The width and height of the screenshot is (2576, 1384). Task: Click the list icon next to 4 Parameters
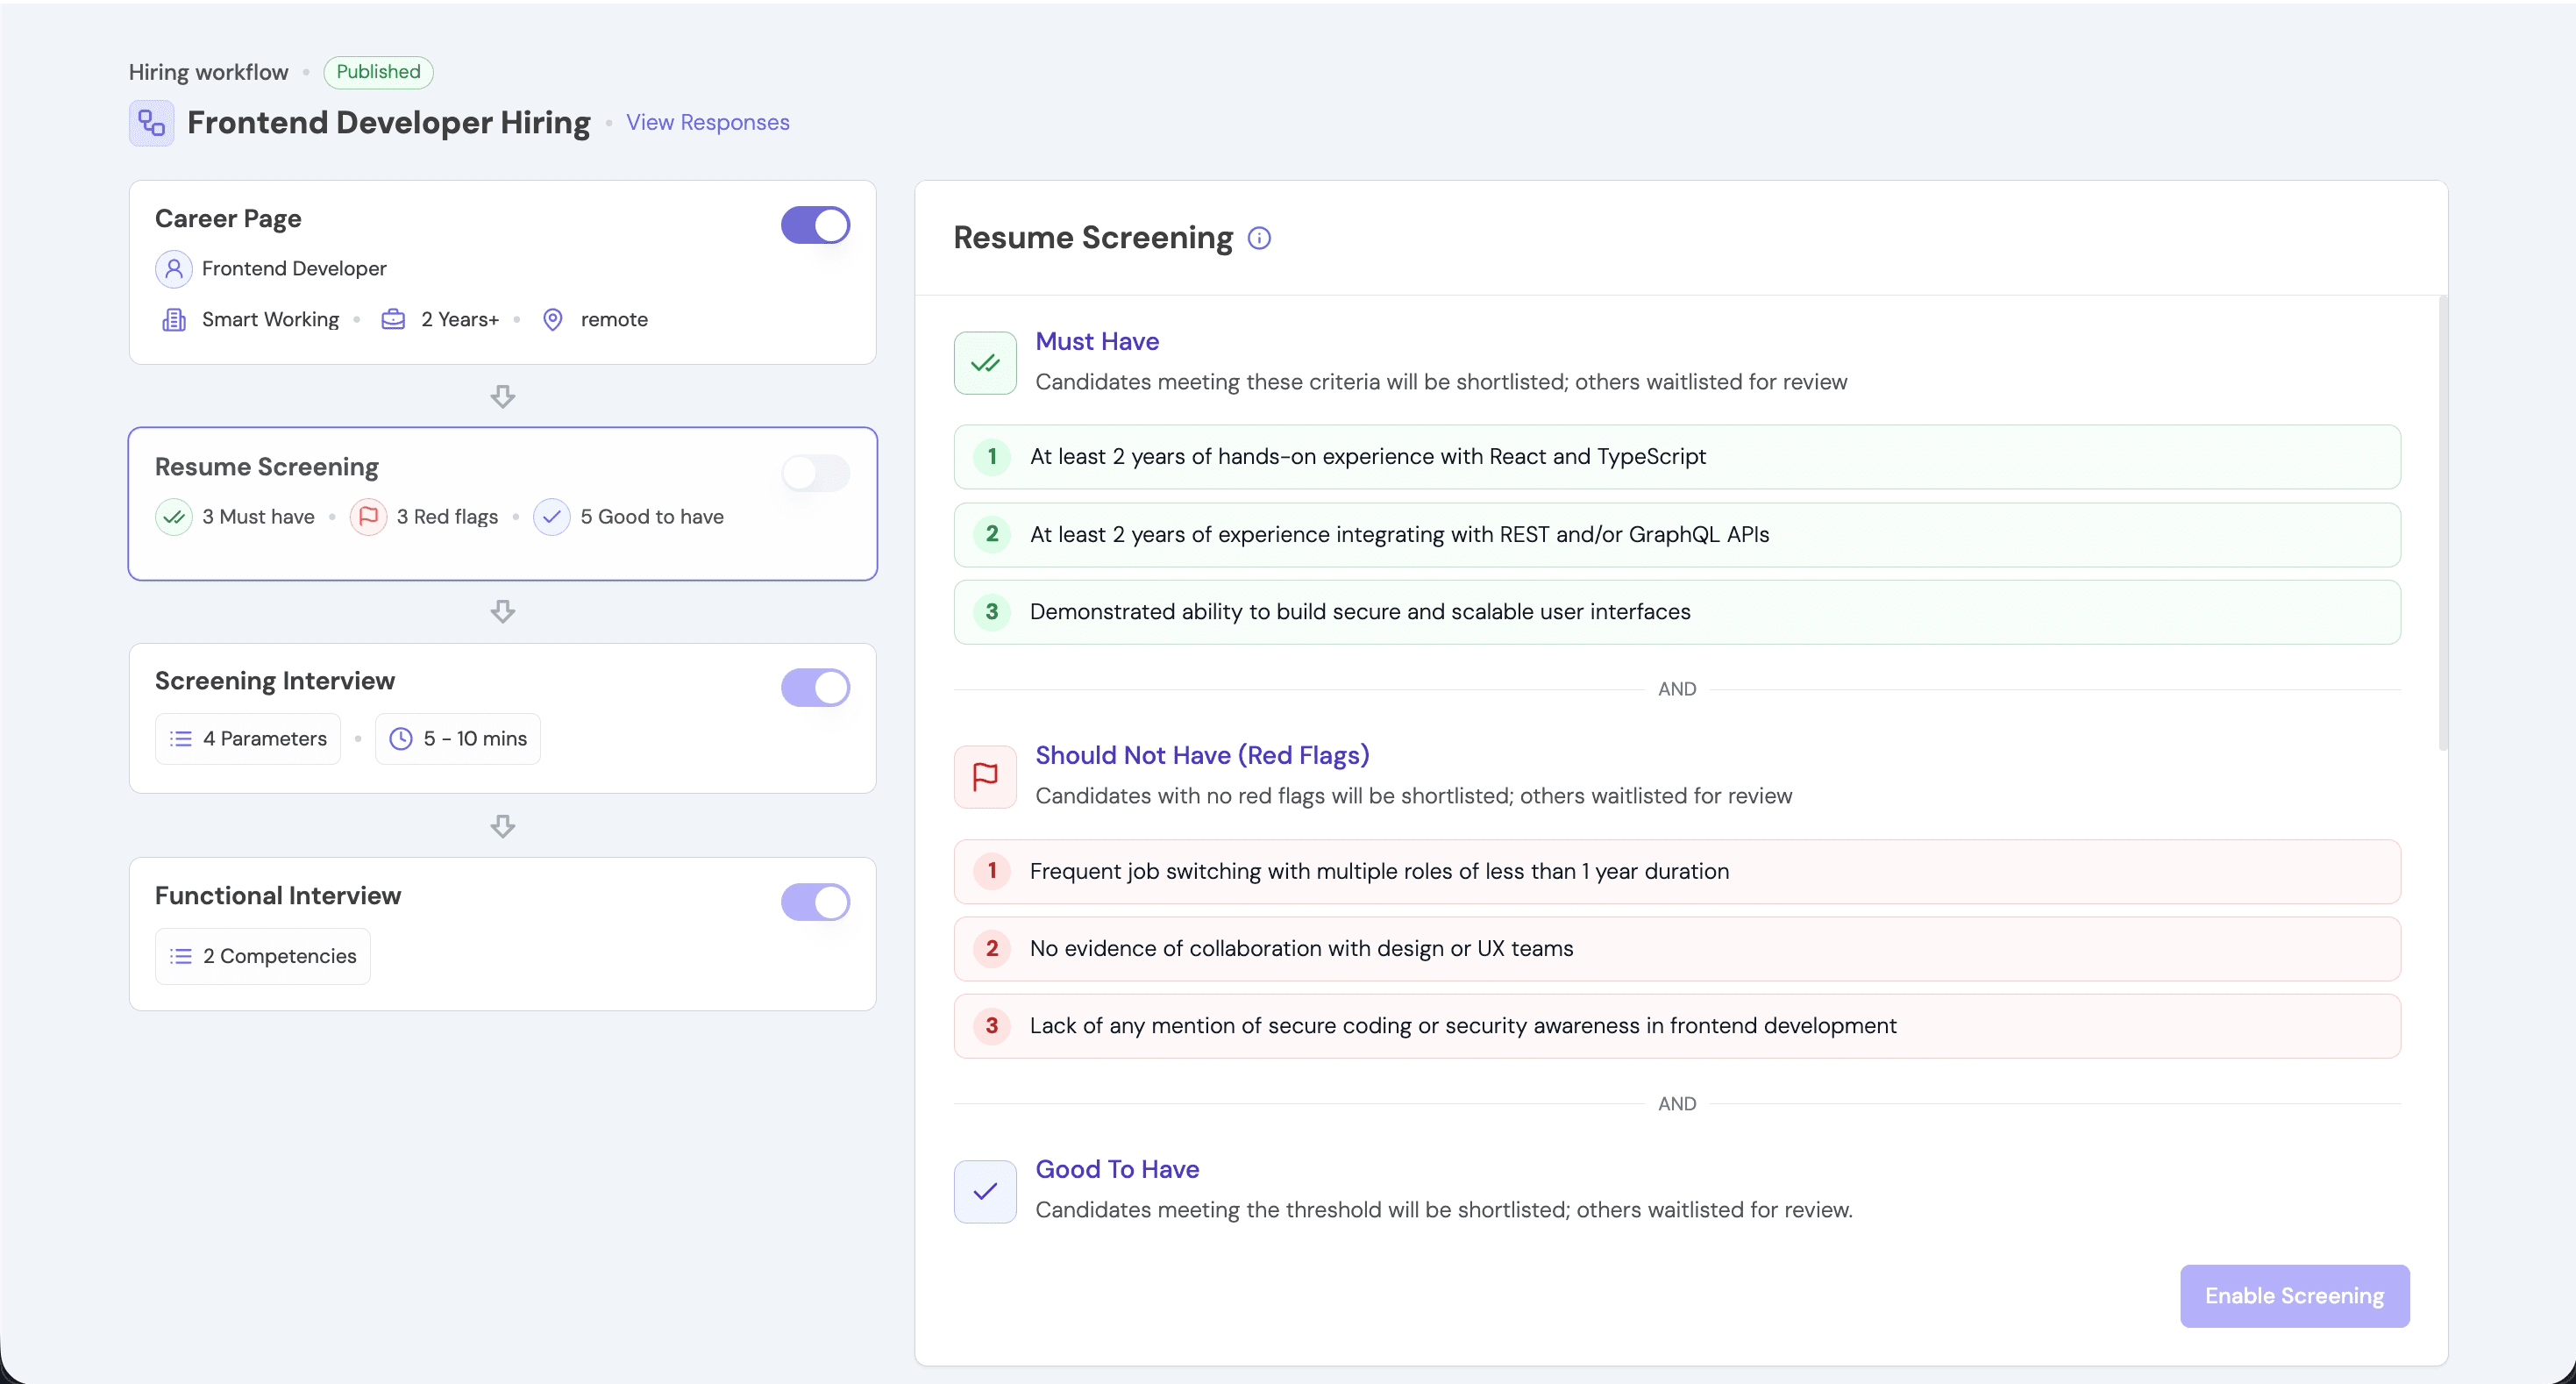[180, 738]
